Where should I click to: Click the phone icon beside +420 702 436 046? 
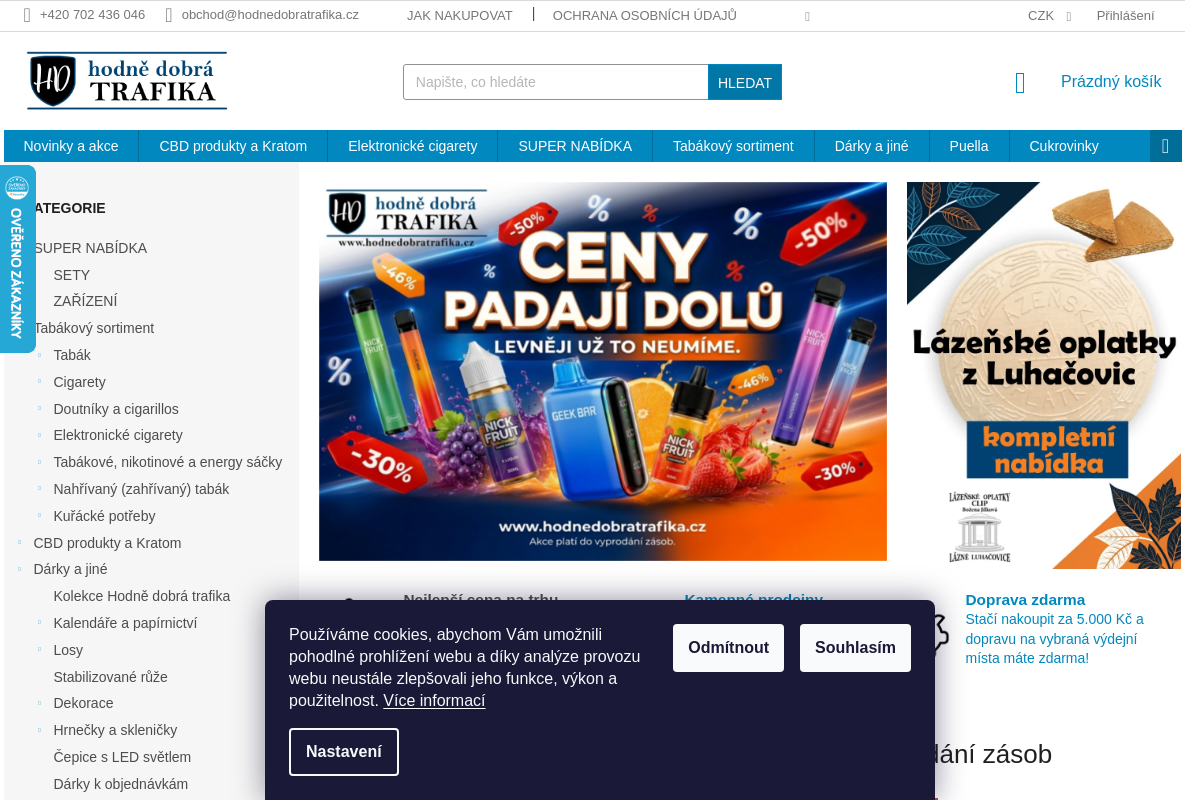27,15
